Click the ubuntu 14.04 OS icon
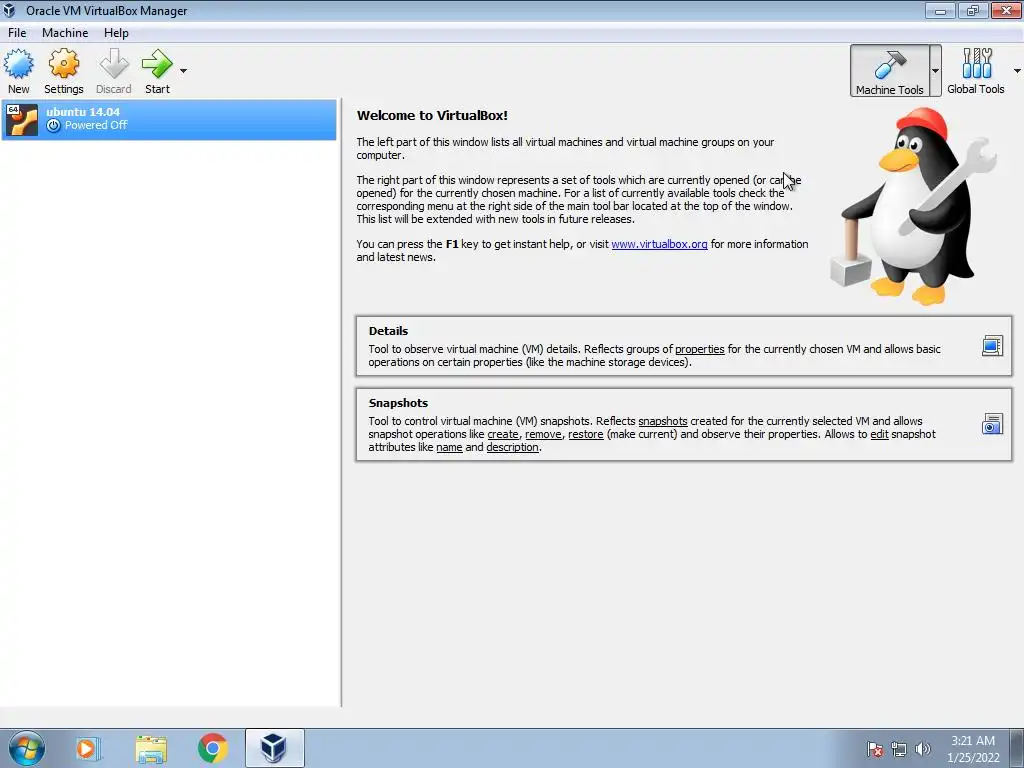This screenshot has height=768, width=1024. (x=22, y=120)
